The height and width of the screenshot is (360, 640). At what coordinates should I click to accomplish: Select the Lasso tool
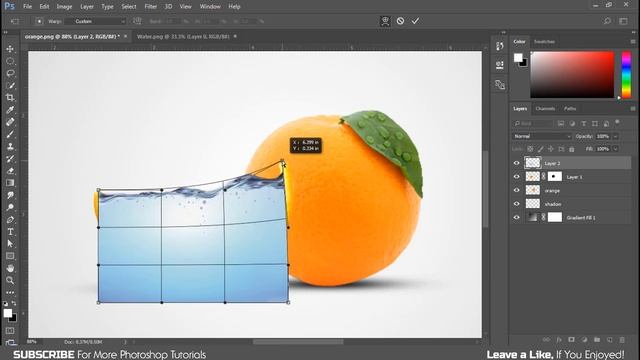tap(10, 73)
